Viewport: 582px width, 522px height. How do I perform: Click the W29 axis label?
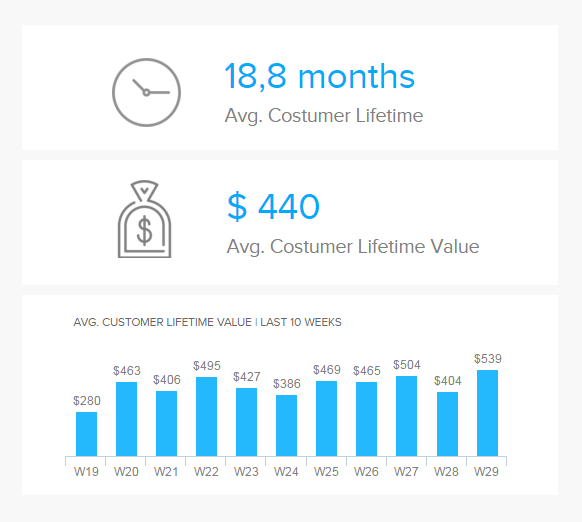click(486, 472)
